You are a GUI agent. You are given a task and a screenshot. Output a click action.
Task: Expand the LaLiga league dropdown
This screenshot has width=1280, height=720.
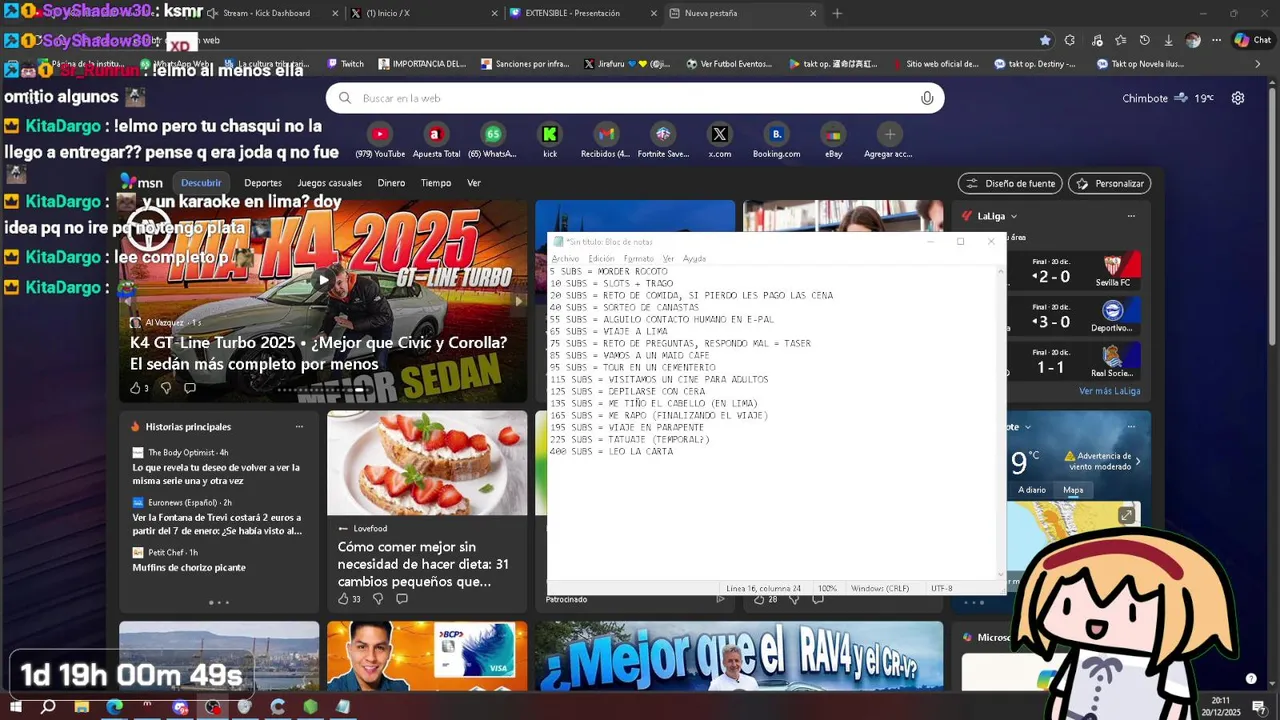click(1013, 216)
